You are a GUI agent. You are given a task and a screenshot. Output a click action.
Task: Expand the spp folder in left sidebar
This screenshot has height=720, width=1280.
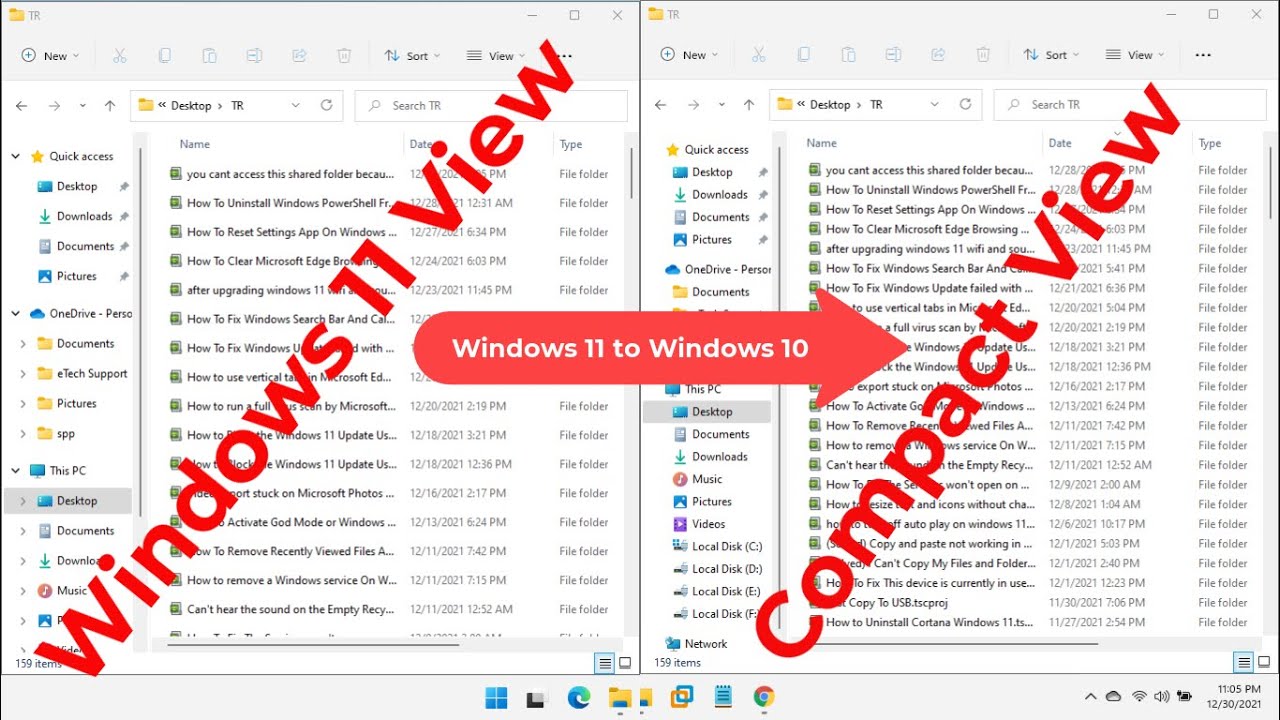(x=23, y=434)
